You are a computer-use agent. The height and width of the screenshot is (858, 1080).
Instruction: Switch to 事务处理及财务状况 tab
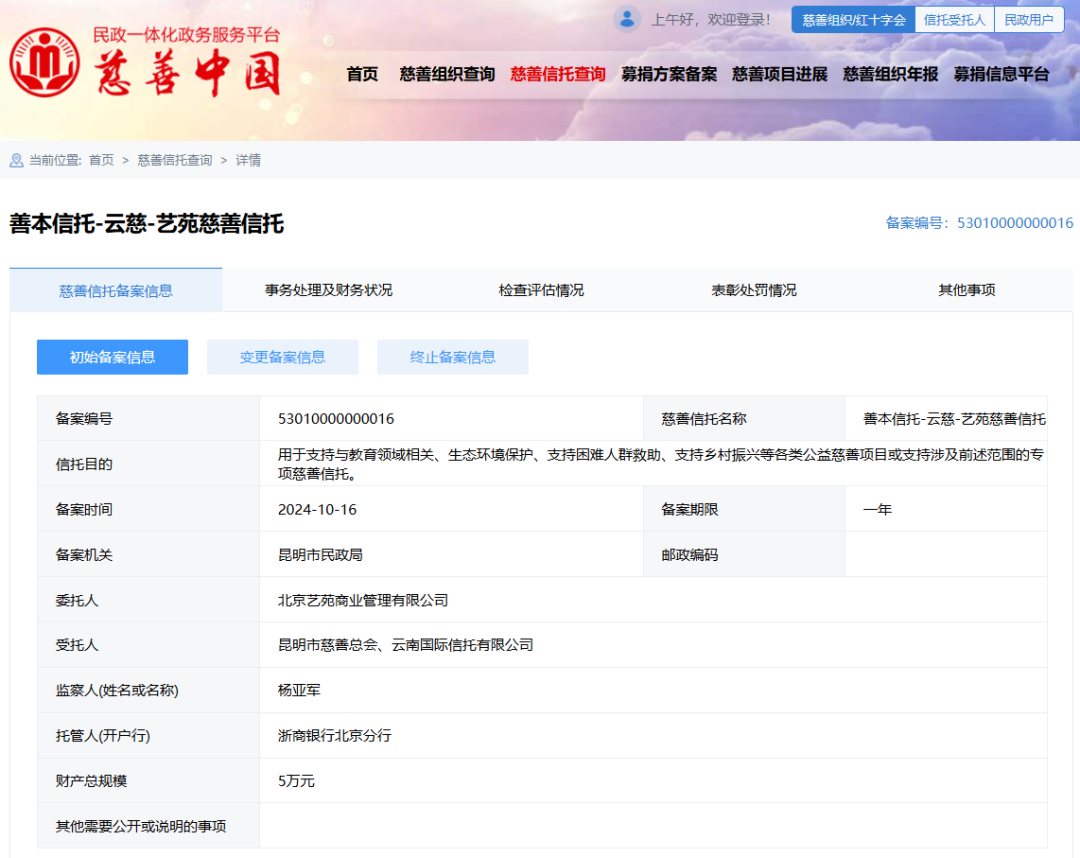329,291
